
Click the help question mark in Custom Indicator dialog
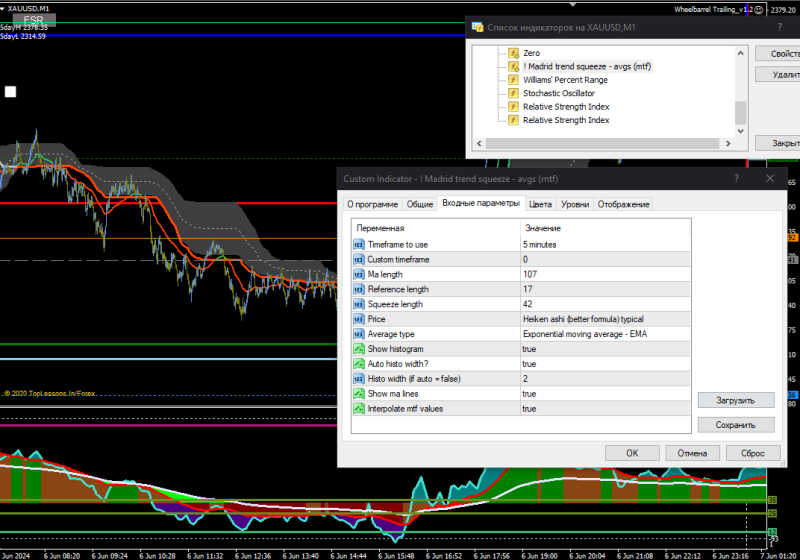pos(736,178)
